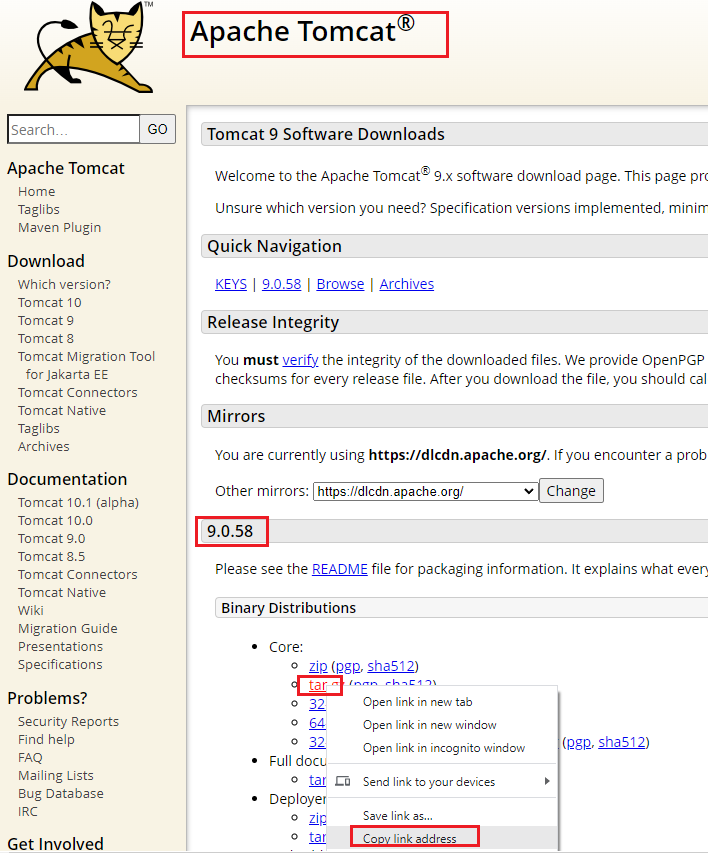Click the Apache Tomcat cat logo
The width and height of the screenshot is (708, 853).
[90, 47]
